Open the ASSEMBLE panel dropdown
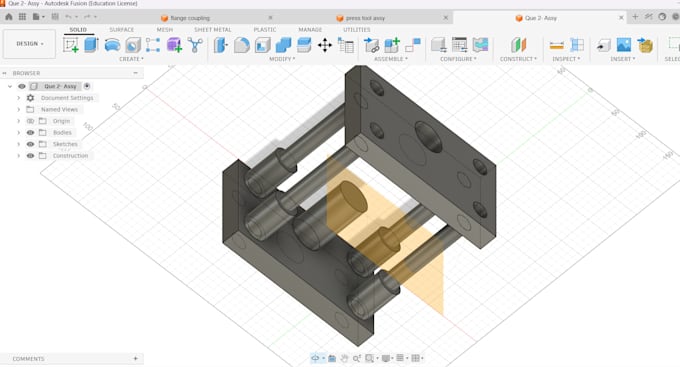Viewport: 680px width, 367px height. coord(391,59)
